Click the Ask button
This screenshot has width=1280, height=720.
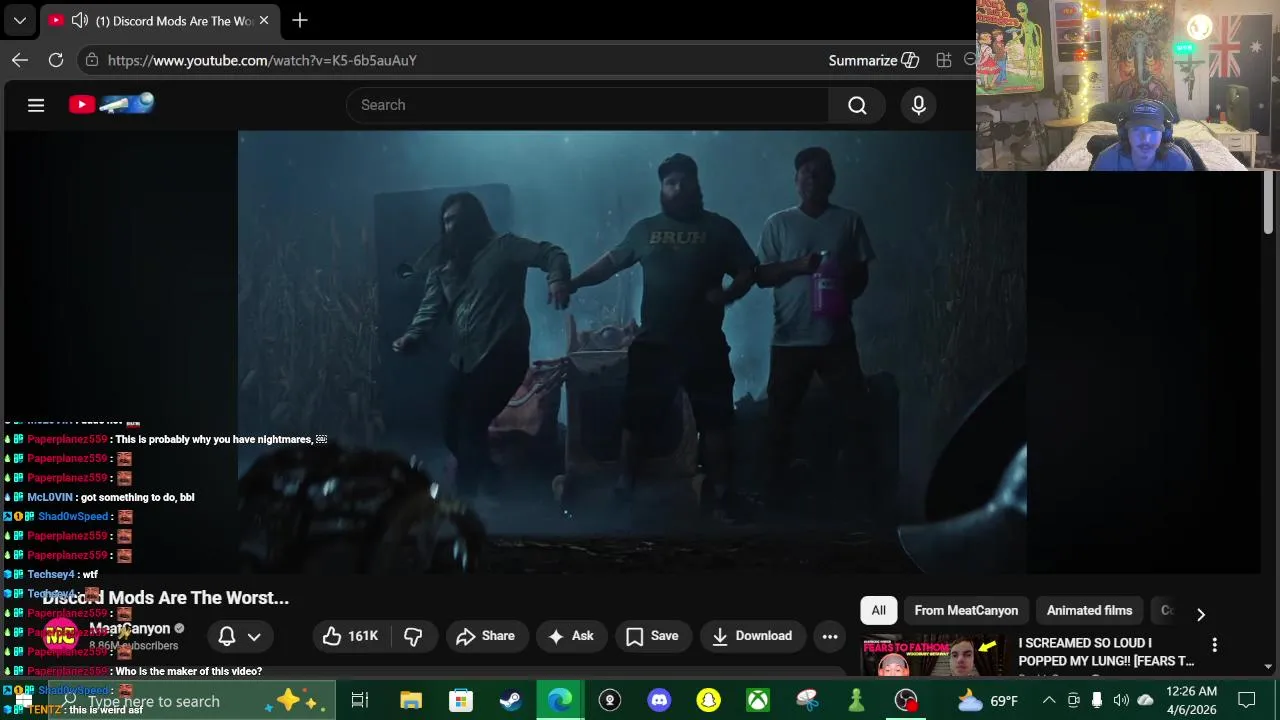point(571,636)
